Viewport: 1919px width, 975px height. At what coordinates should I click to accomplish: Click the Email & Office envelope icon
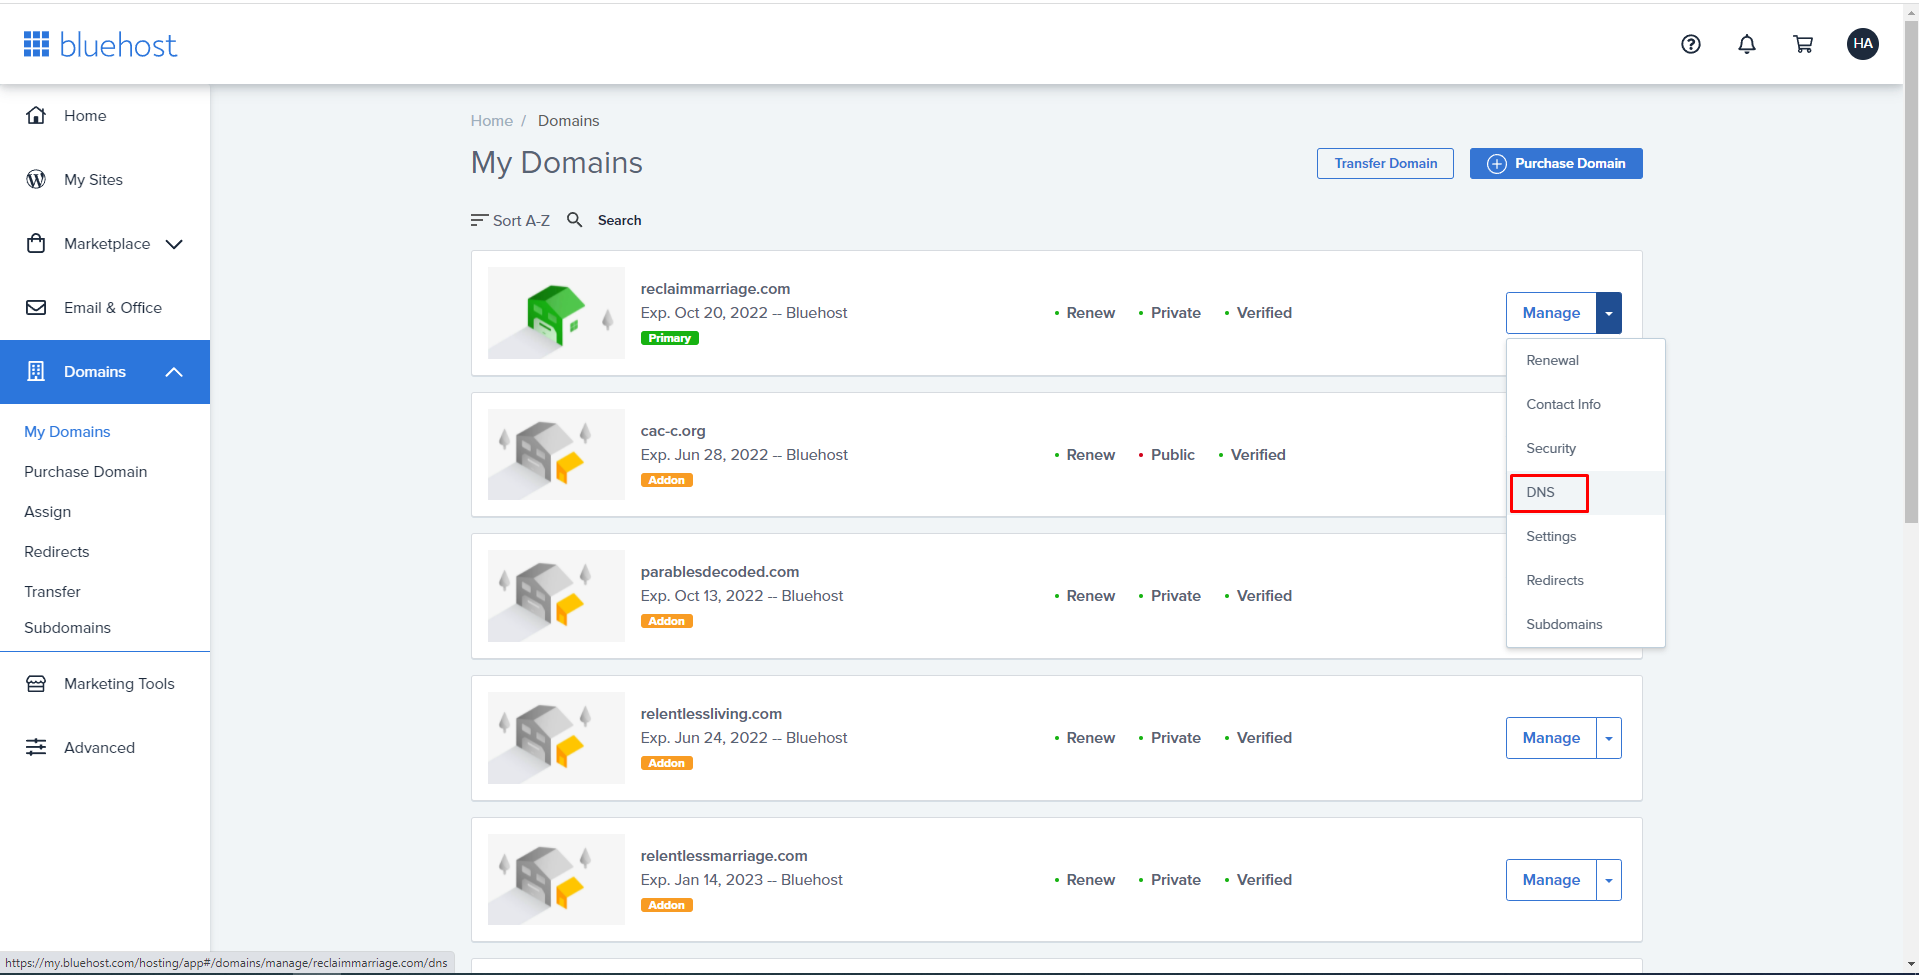tap(36, 308)
